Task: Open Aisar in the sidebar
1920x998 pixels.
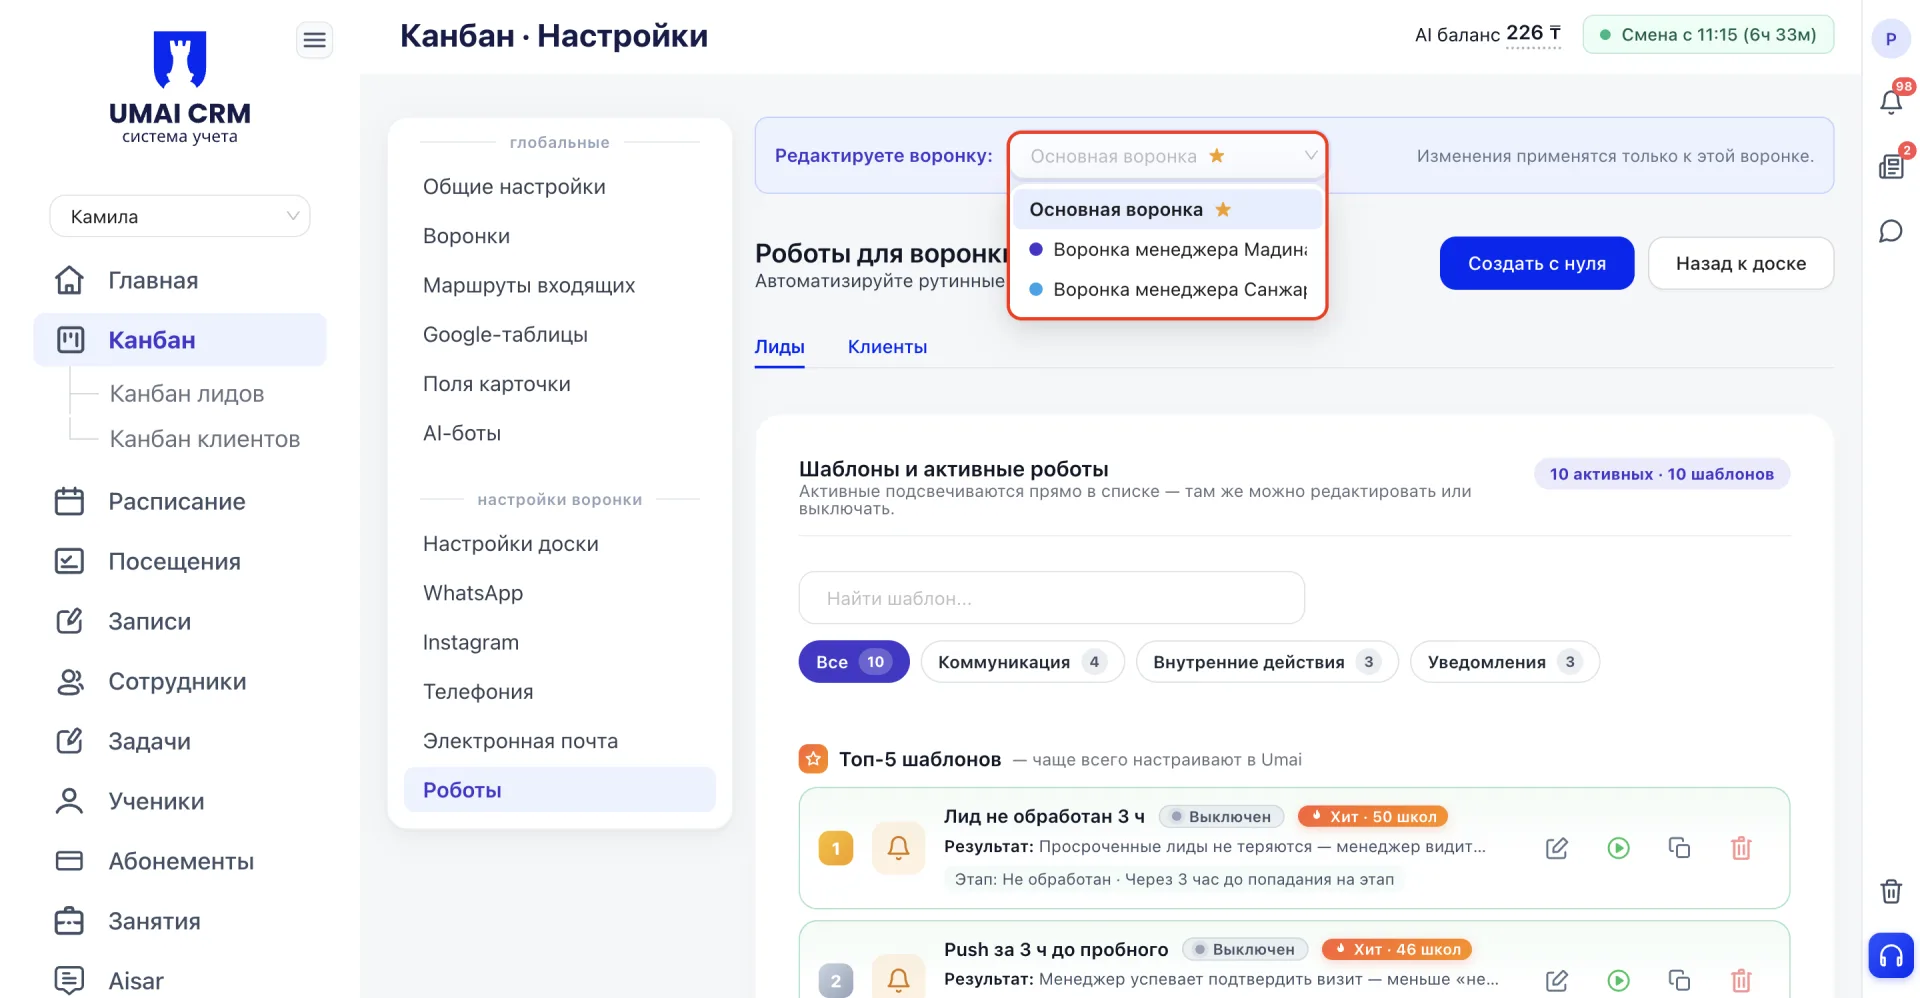Action: pyautogui.click(x=180, y=981)
